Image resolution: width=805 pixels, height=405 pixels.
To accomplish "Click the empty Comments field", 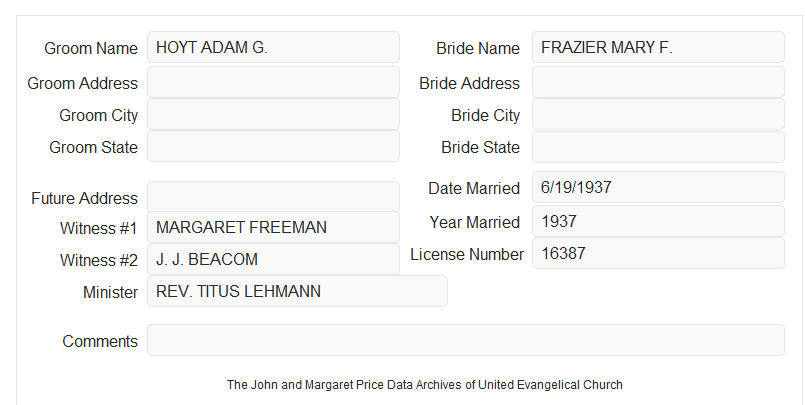I will tap(466, 340).
